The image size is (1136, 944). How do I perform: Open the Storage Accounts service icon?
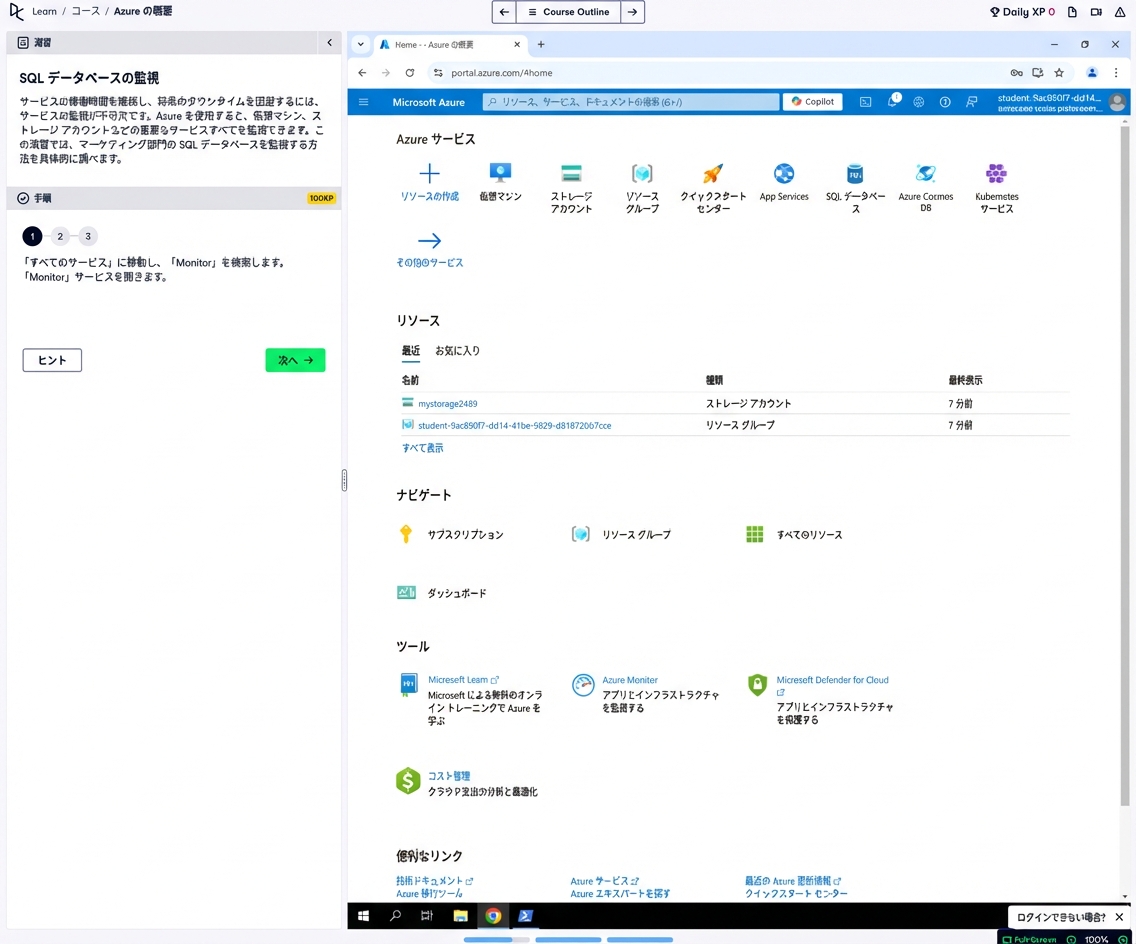coord(571,173)
